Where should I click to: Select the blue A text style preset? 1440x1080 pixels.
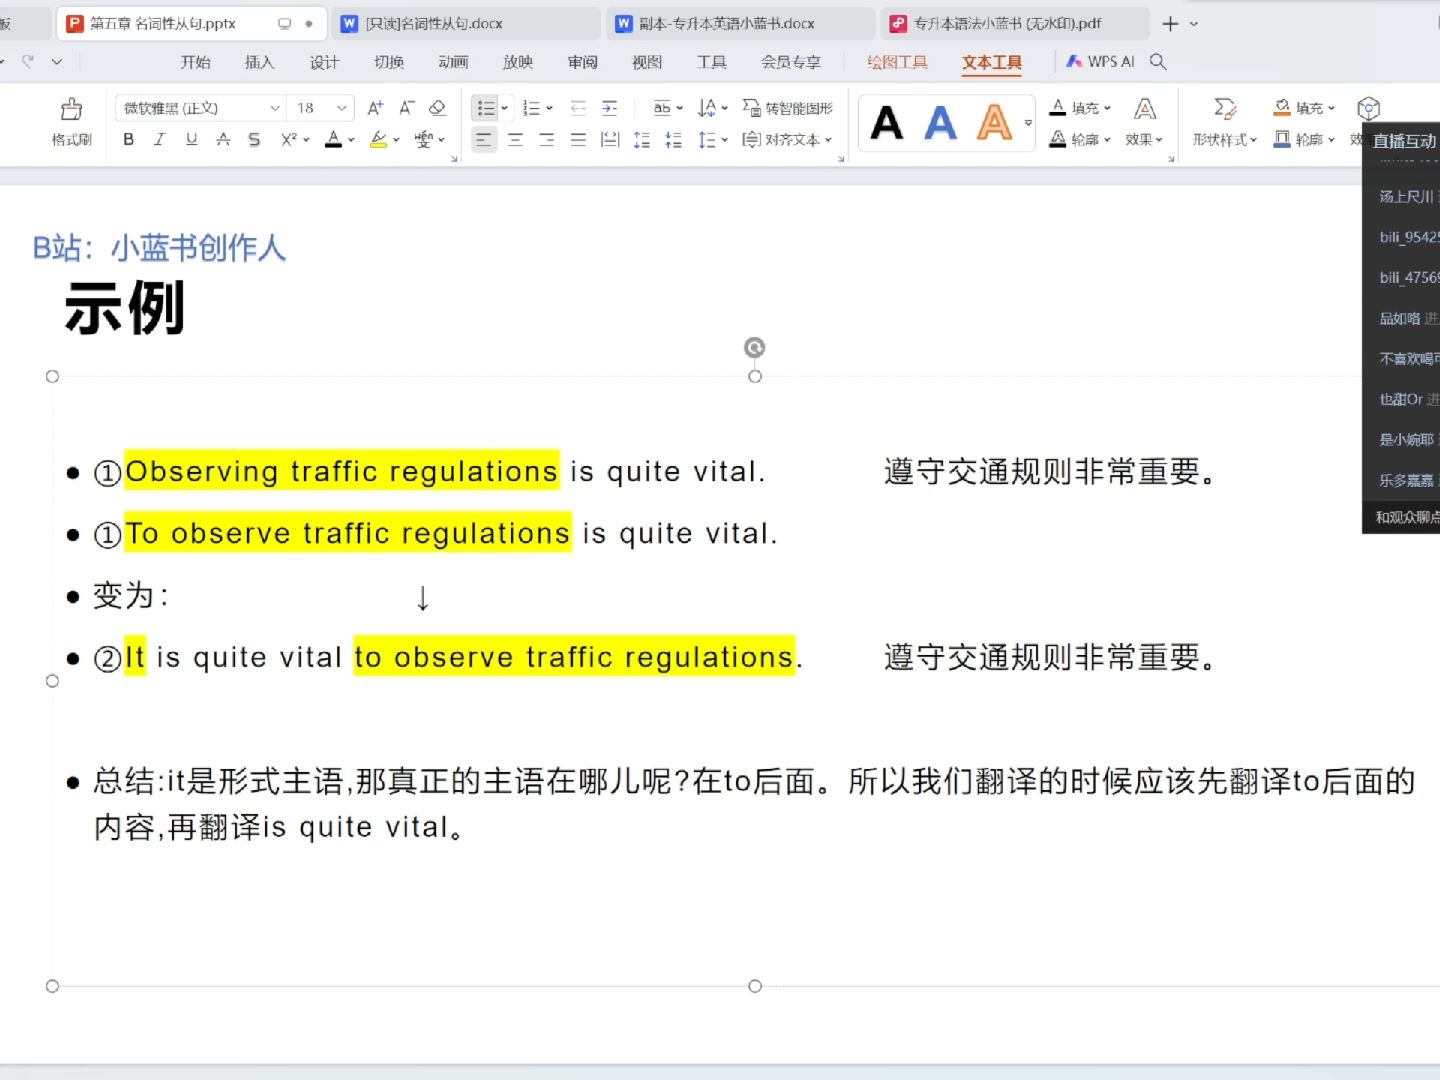click(x=940, y=123)
